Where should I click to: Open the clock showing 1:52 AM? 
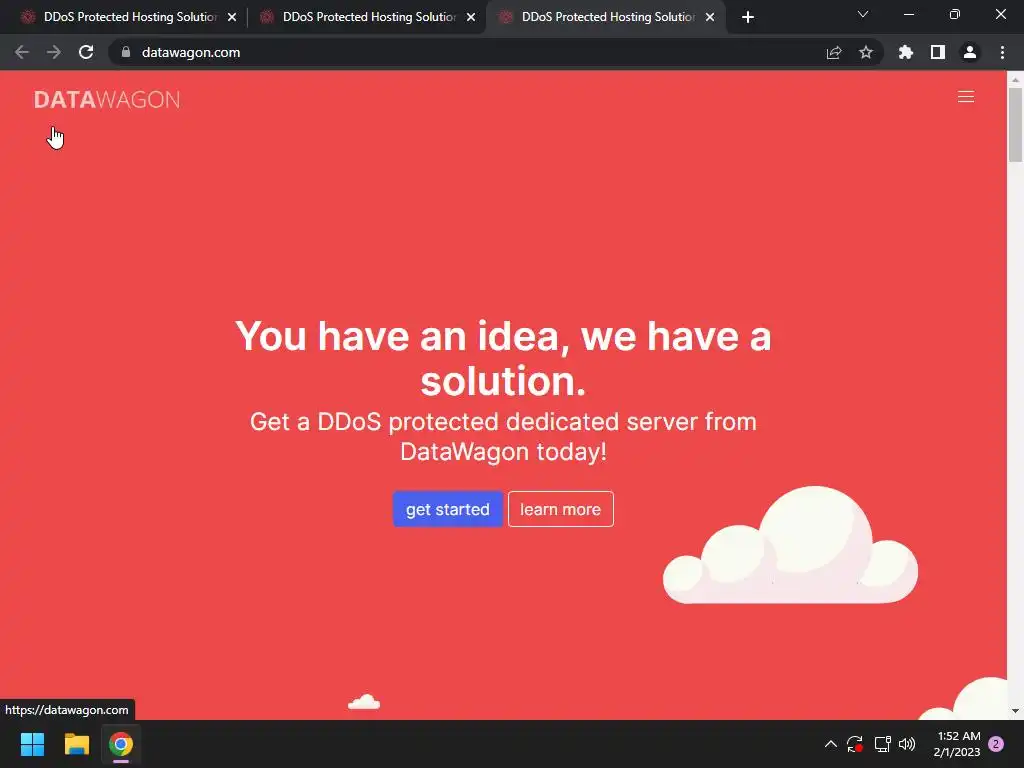click(x=957, y=744)
